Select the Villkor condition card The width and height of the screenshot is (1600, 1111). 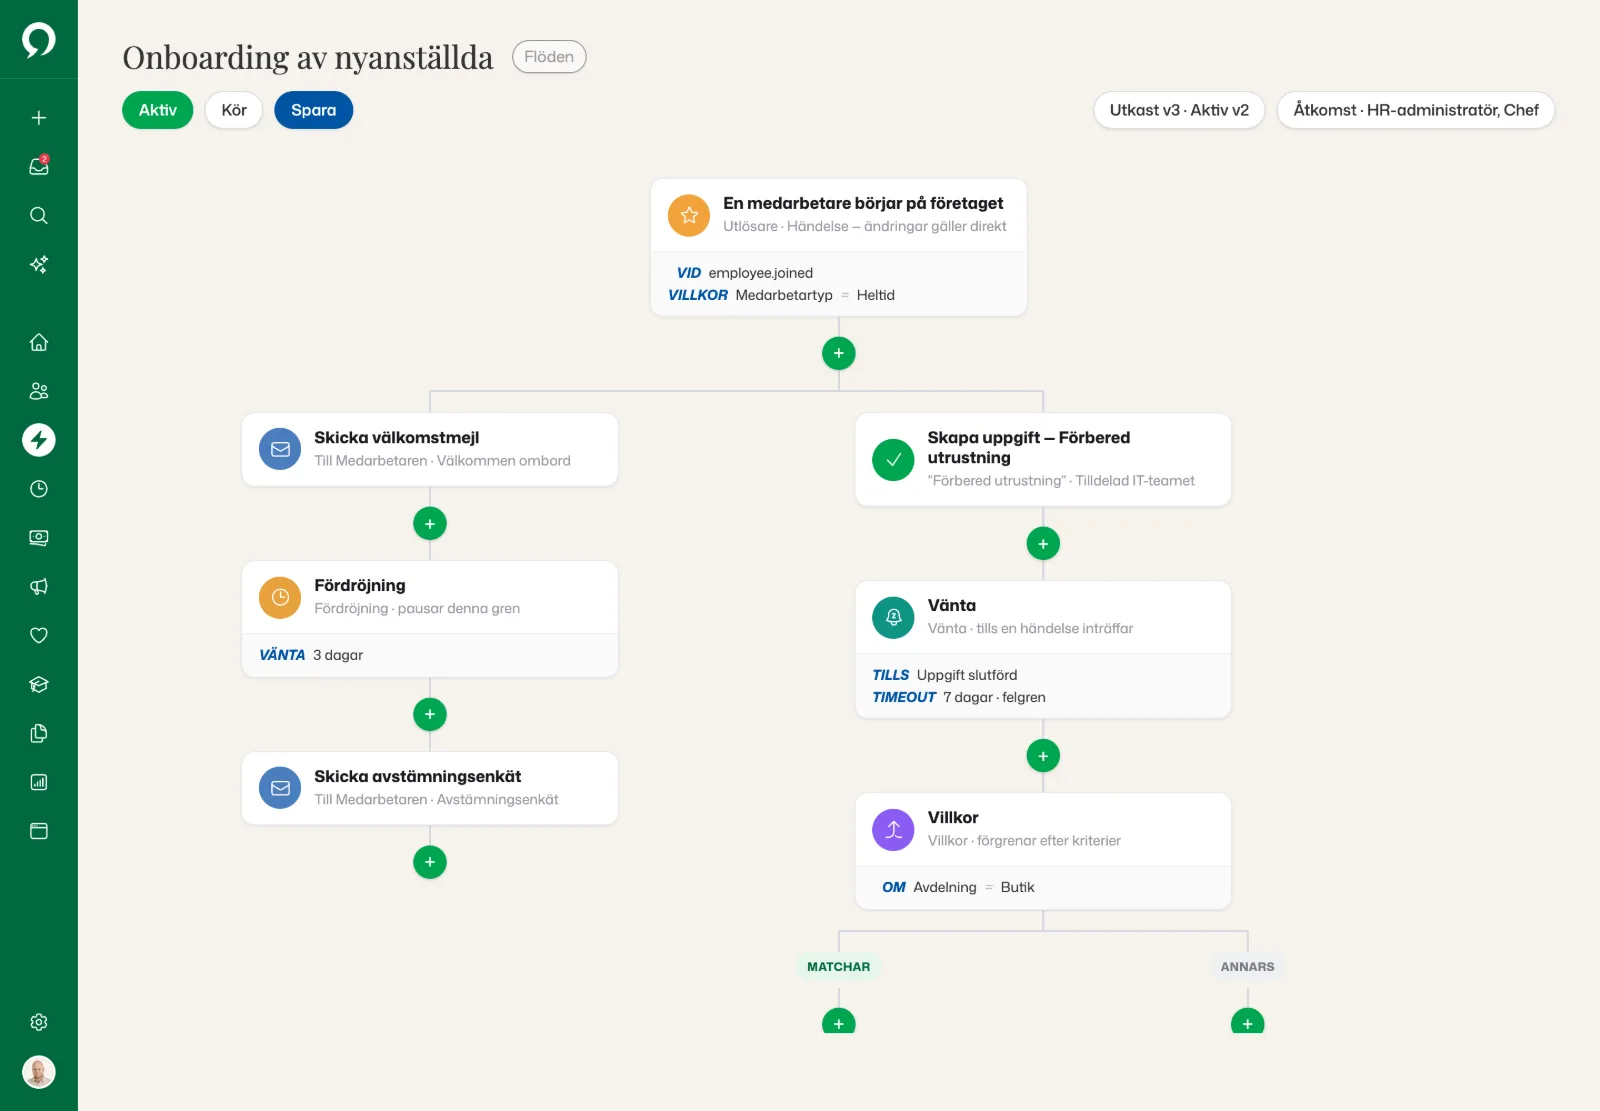pyautogui.click(x=1043, y=851)
